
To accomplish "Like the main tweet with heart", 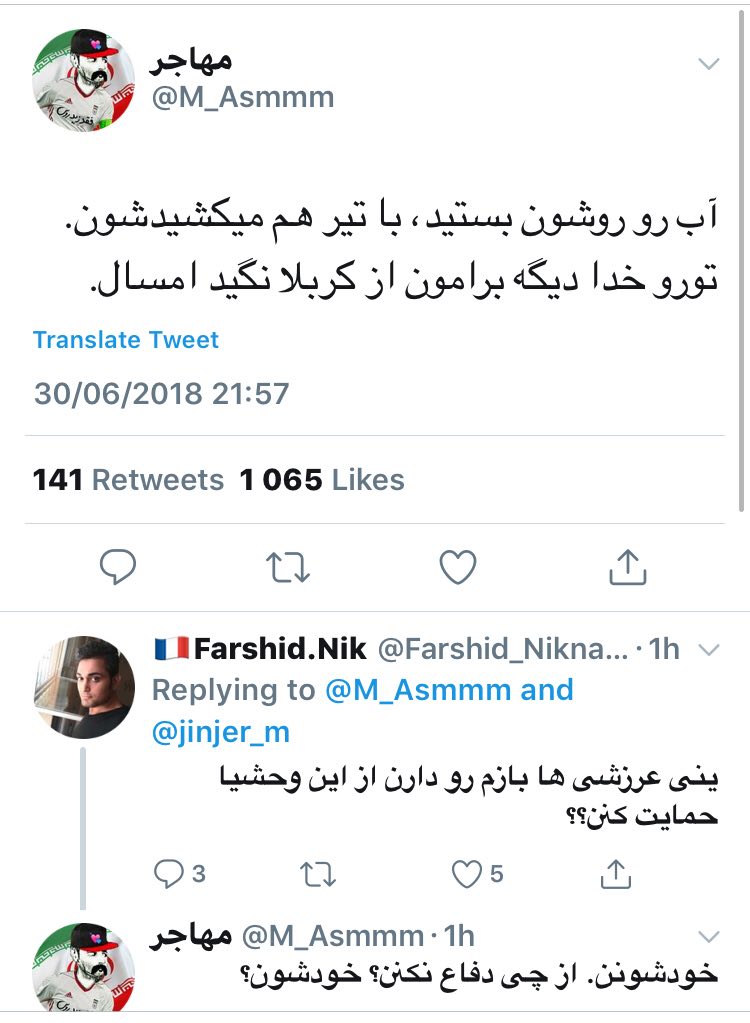I will click(x=458, y=568).
